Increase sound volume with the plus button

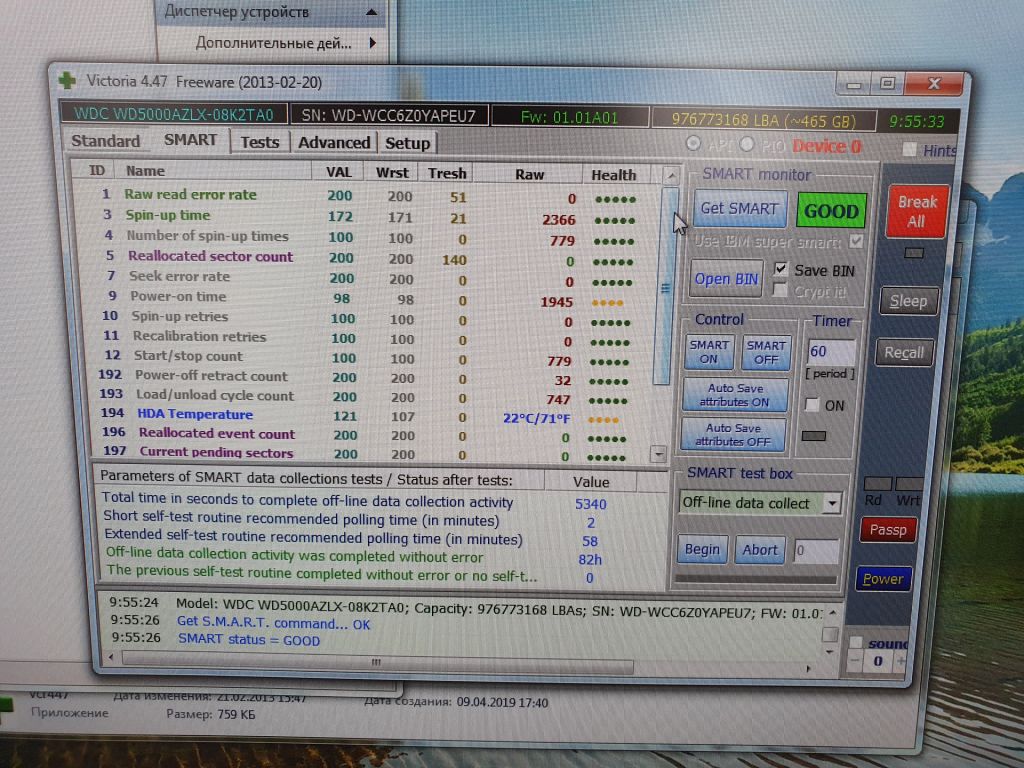coord(901,662)
